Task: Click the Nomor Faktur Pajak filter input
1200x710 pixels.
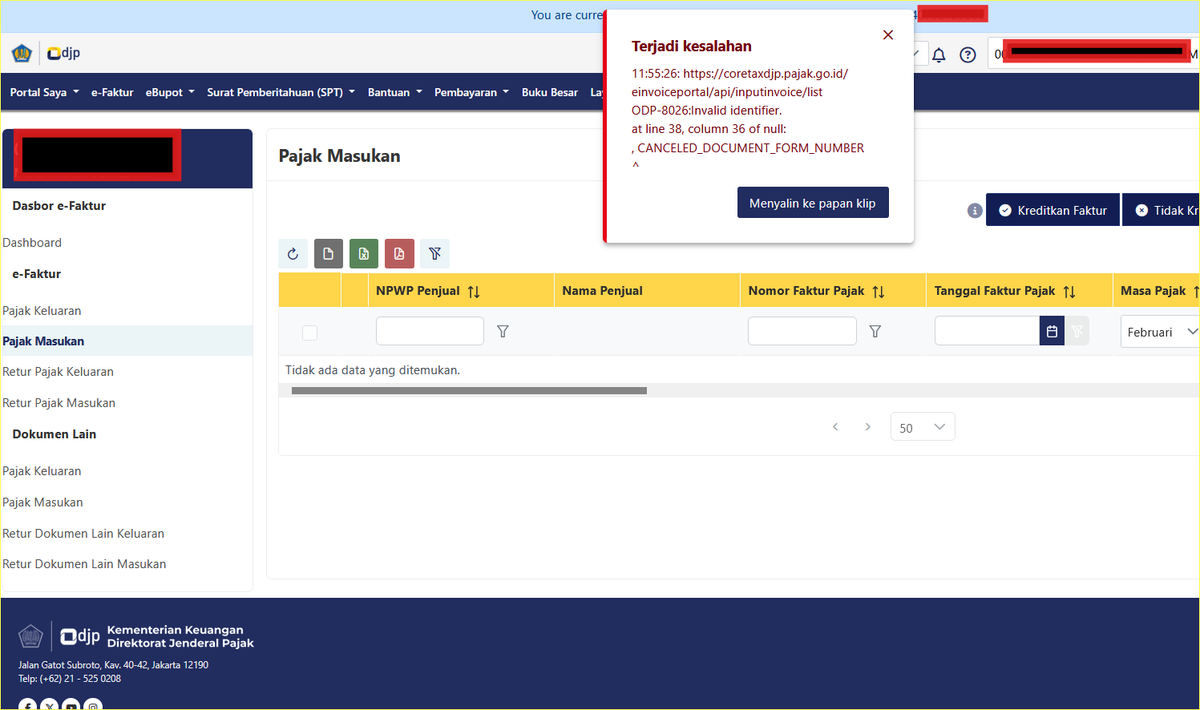Action: click(x=802, y=331)
